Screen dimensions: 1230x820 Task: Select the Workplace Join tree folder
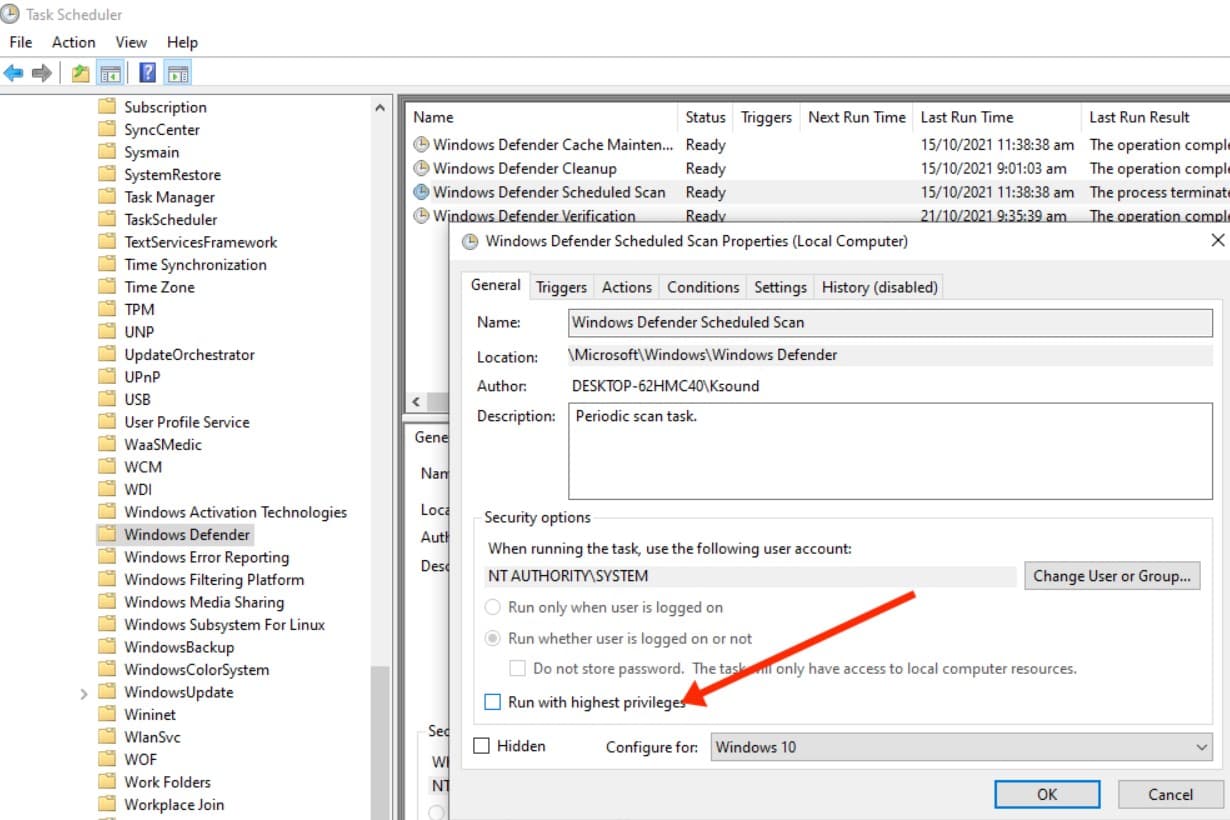pyautogui.click(x=174, y=805)
